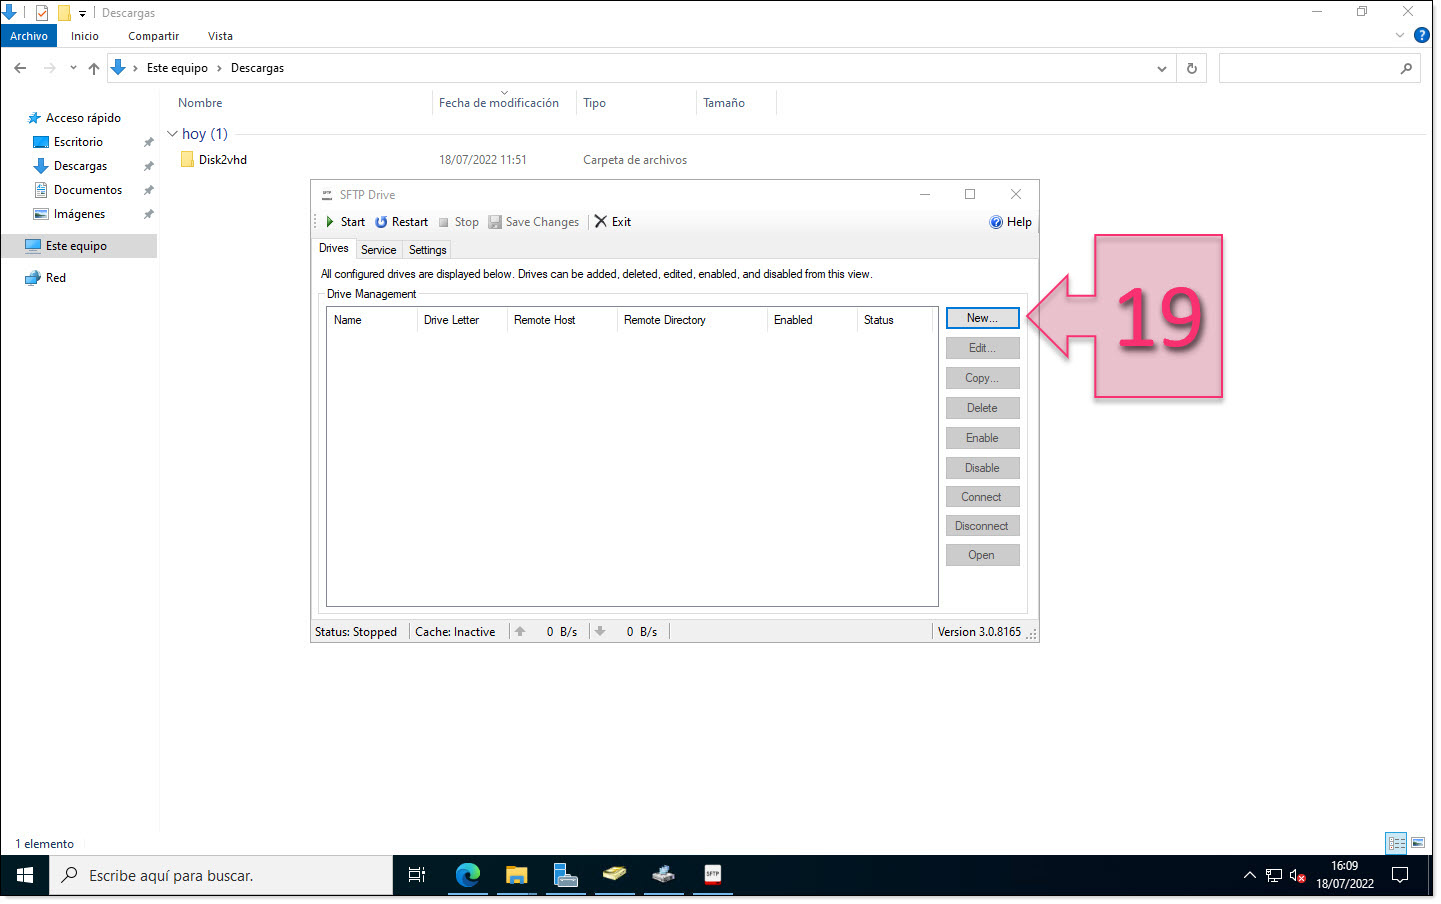1441x904 pixels.
Task: Go forward in File Explorer
Action: pyautogui.click(x=49, y=68)
